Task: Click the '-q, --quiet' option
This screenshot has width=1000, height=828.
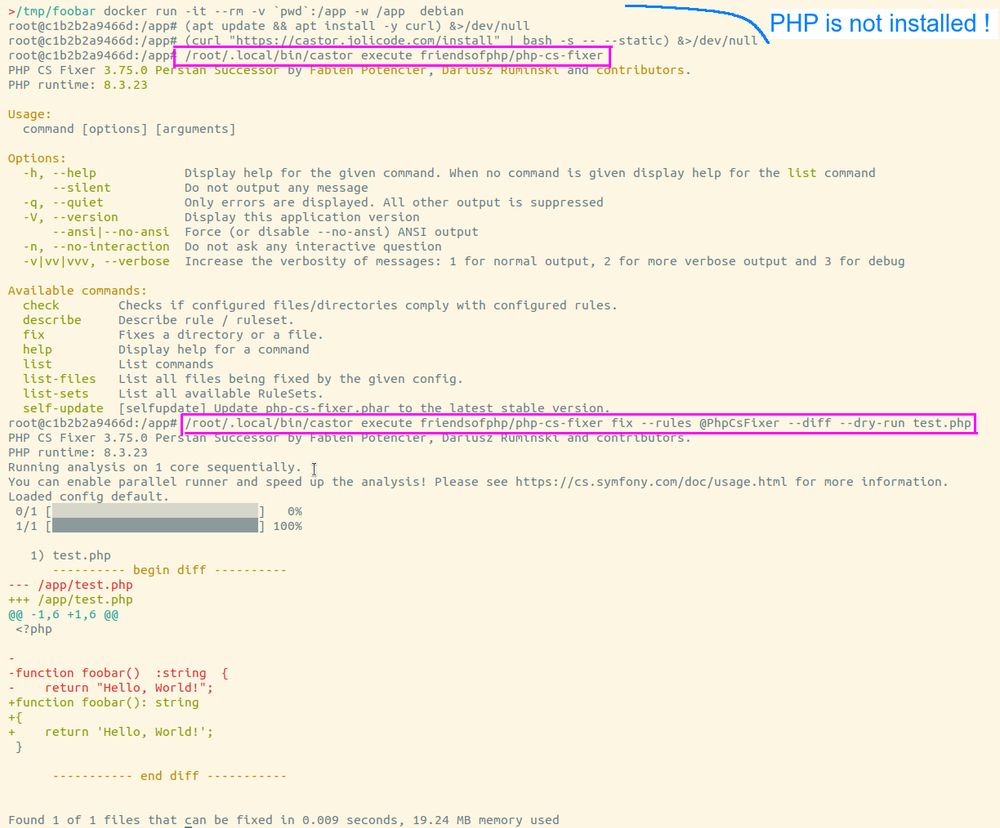Action: point(63,202)
